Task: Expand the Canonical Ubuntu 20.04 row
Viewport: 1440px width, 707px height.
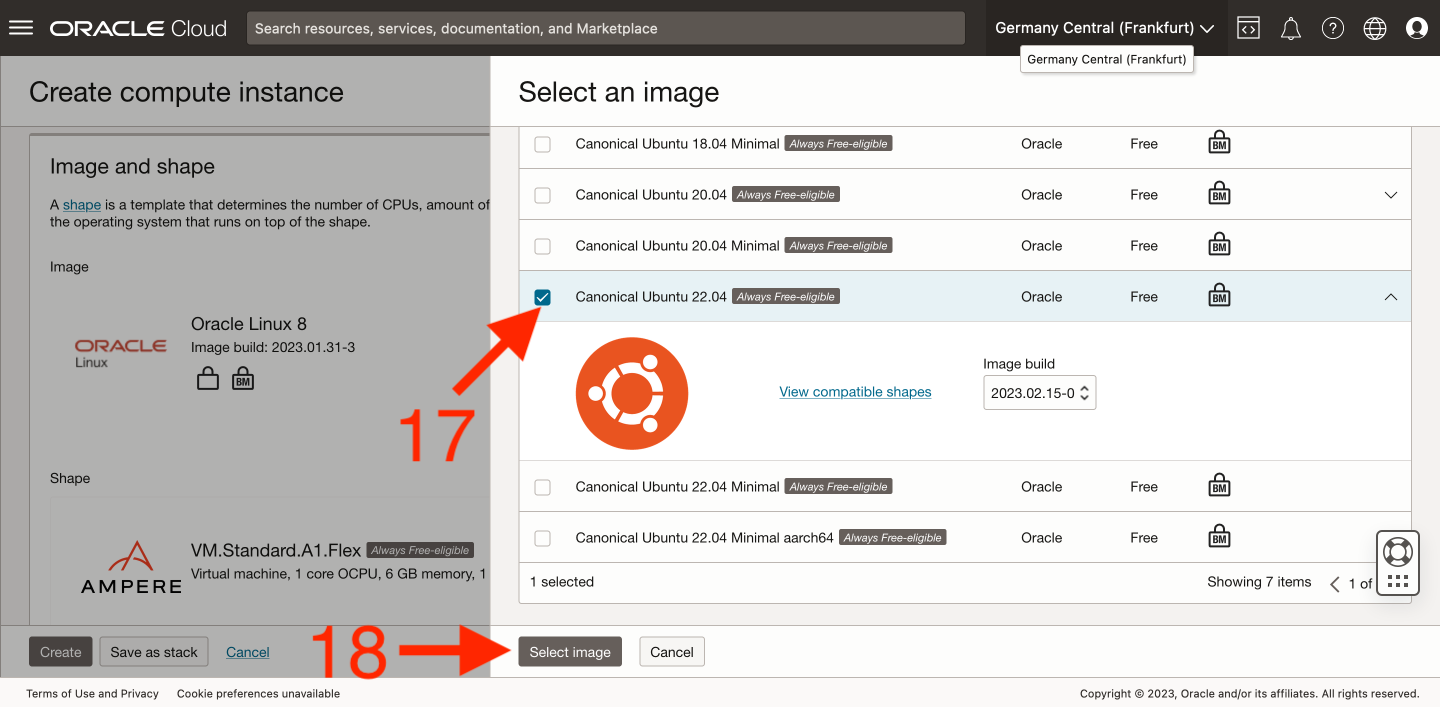Action: (x=1390, y=195)
